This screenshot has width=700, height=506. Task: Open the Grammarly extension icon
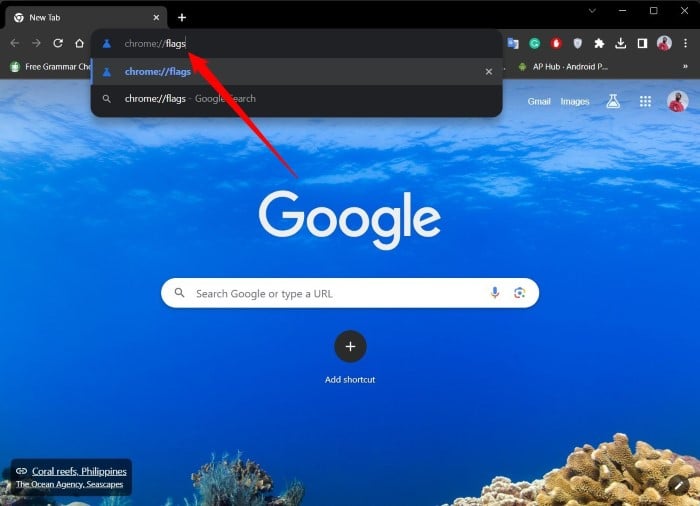(534, 43)
